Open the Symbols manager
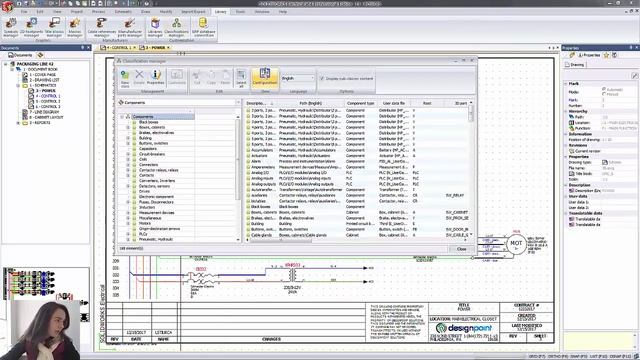The image size is (640, 360). (x=11, y=27)
